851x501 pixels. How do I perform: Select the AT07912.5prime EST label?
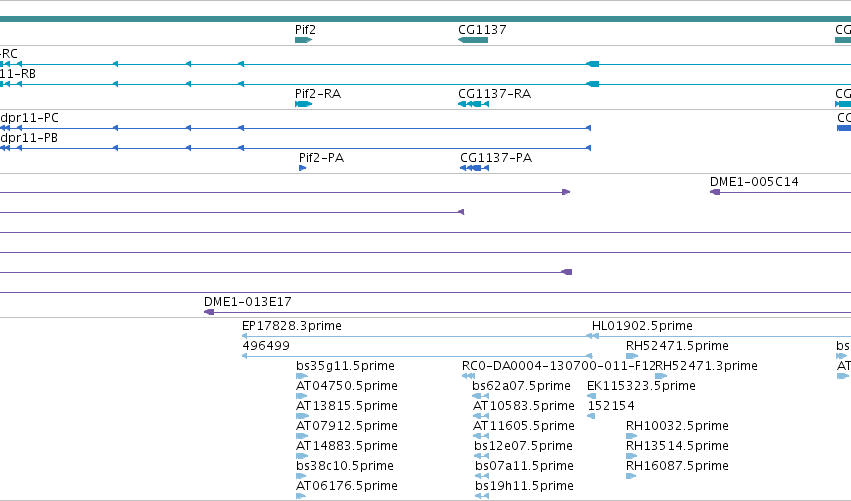pyautogui.click(x=346, y=426)
